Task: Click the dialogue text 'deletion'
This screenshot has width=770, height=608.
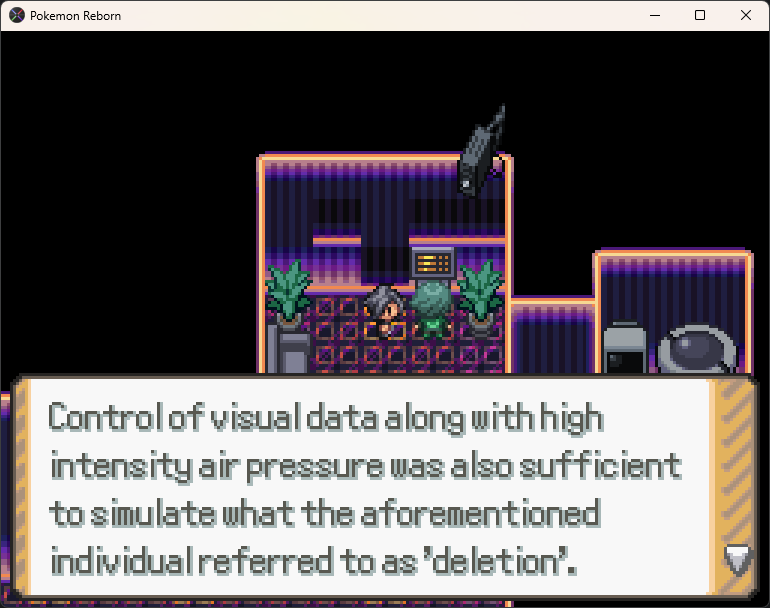Action: tap(495, 561)
